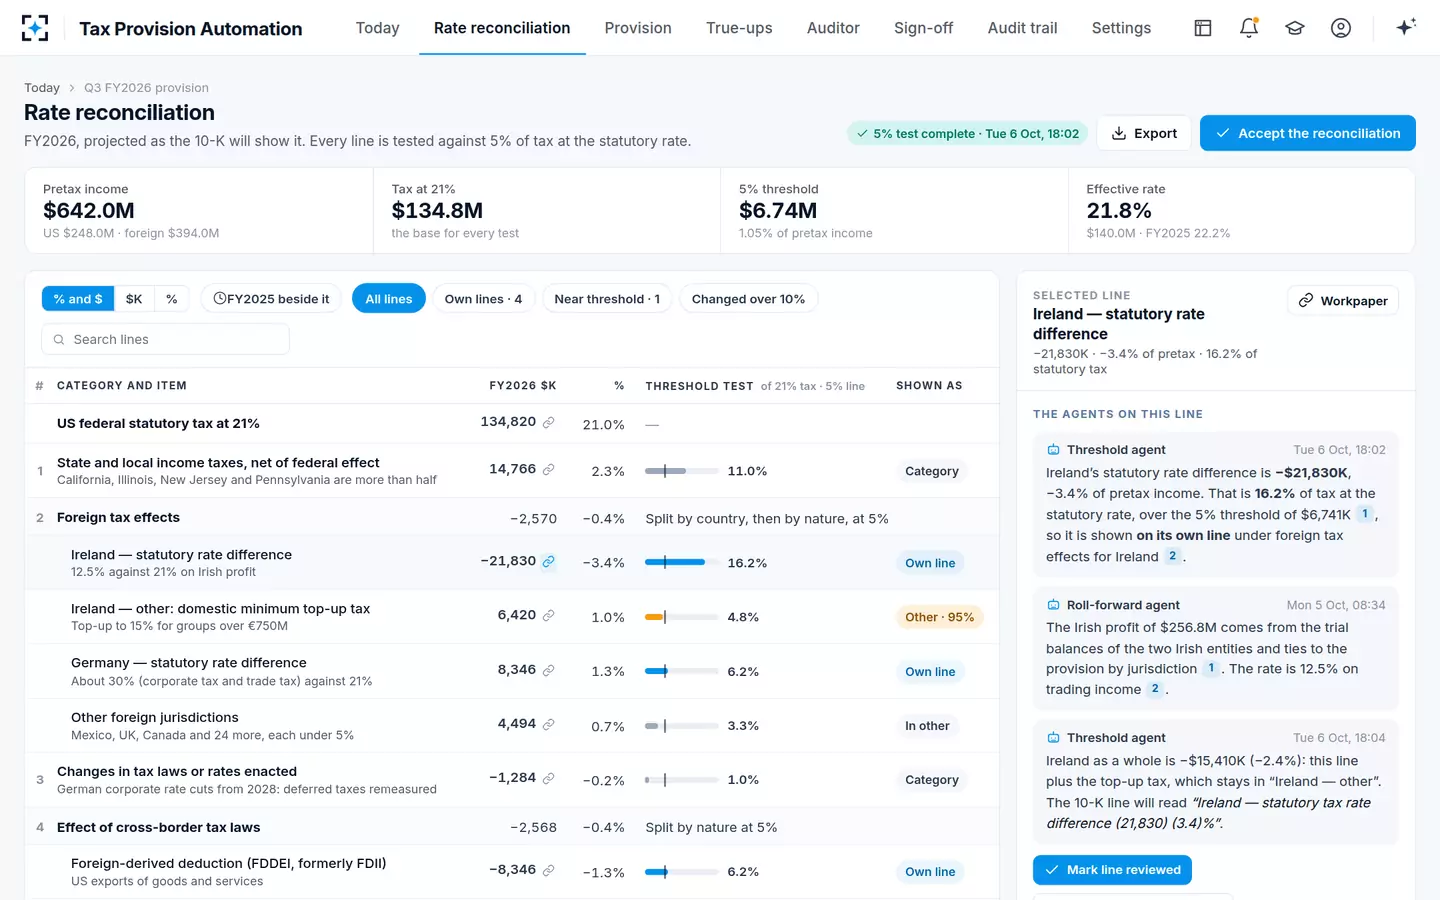This screenshot has height=900, width=1440.
Task: Click the link icon beside 4,494
Action: click(x=548, y=724)
